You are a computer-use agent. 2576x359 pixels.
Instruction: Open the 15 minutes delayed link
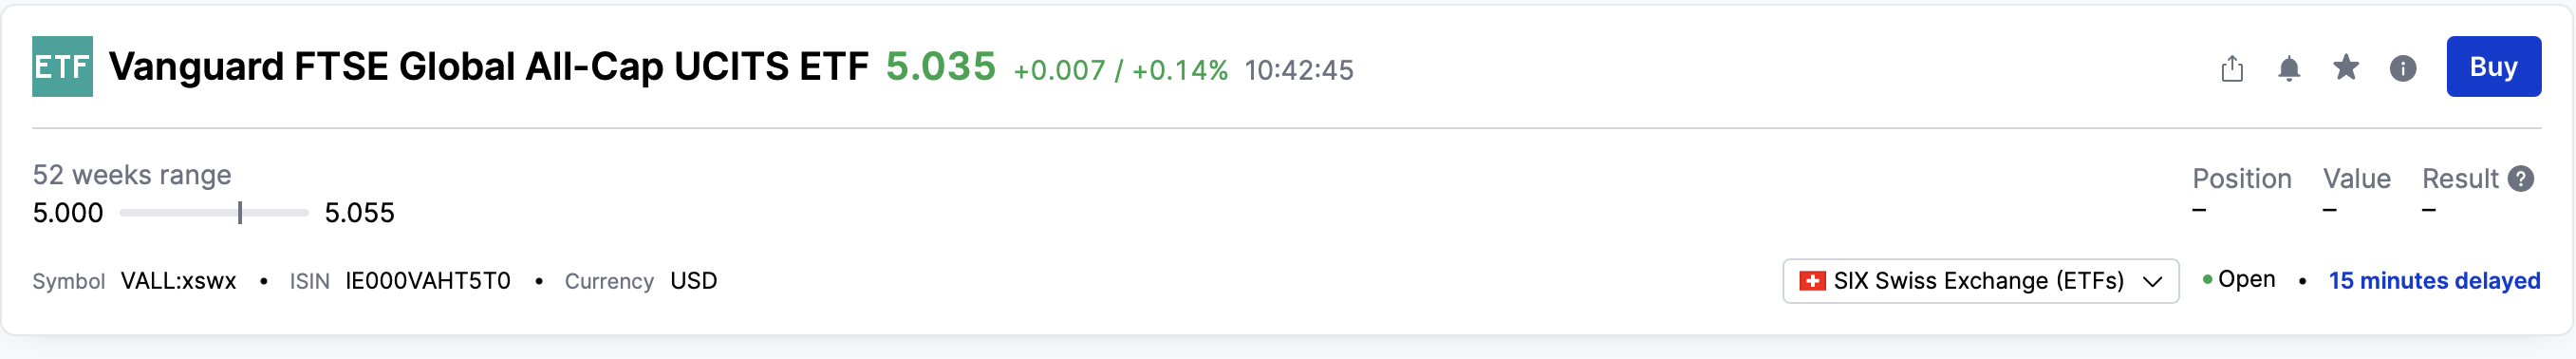click(2434, 281)
